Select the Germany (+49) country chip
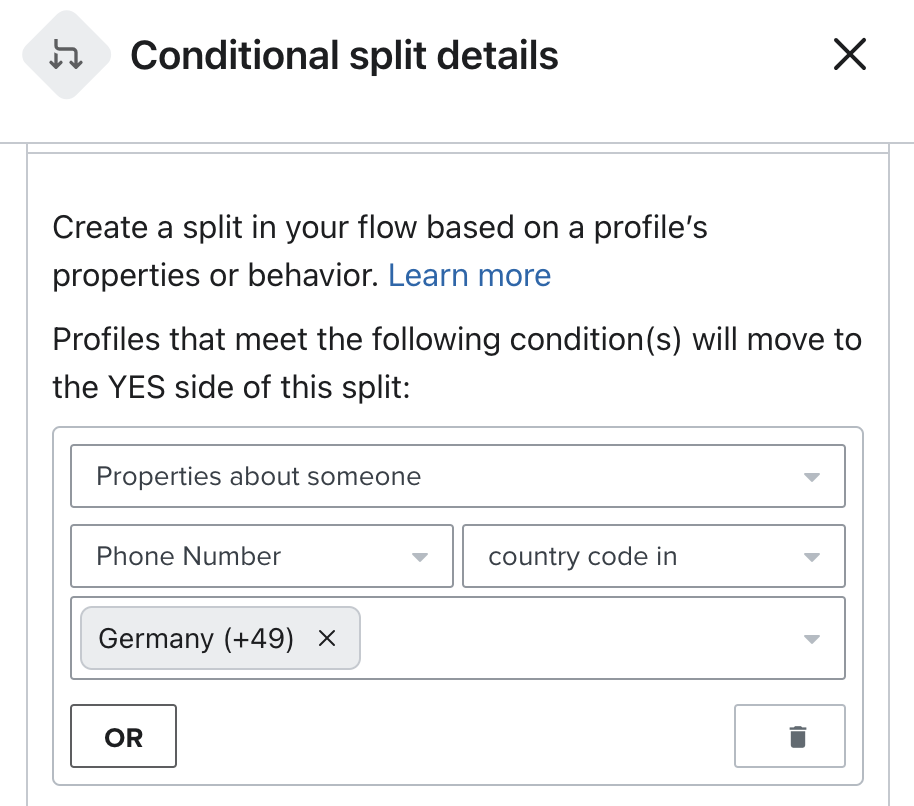 [x=200, y=638]
